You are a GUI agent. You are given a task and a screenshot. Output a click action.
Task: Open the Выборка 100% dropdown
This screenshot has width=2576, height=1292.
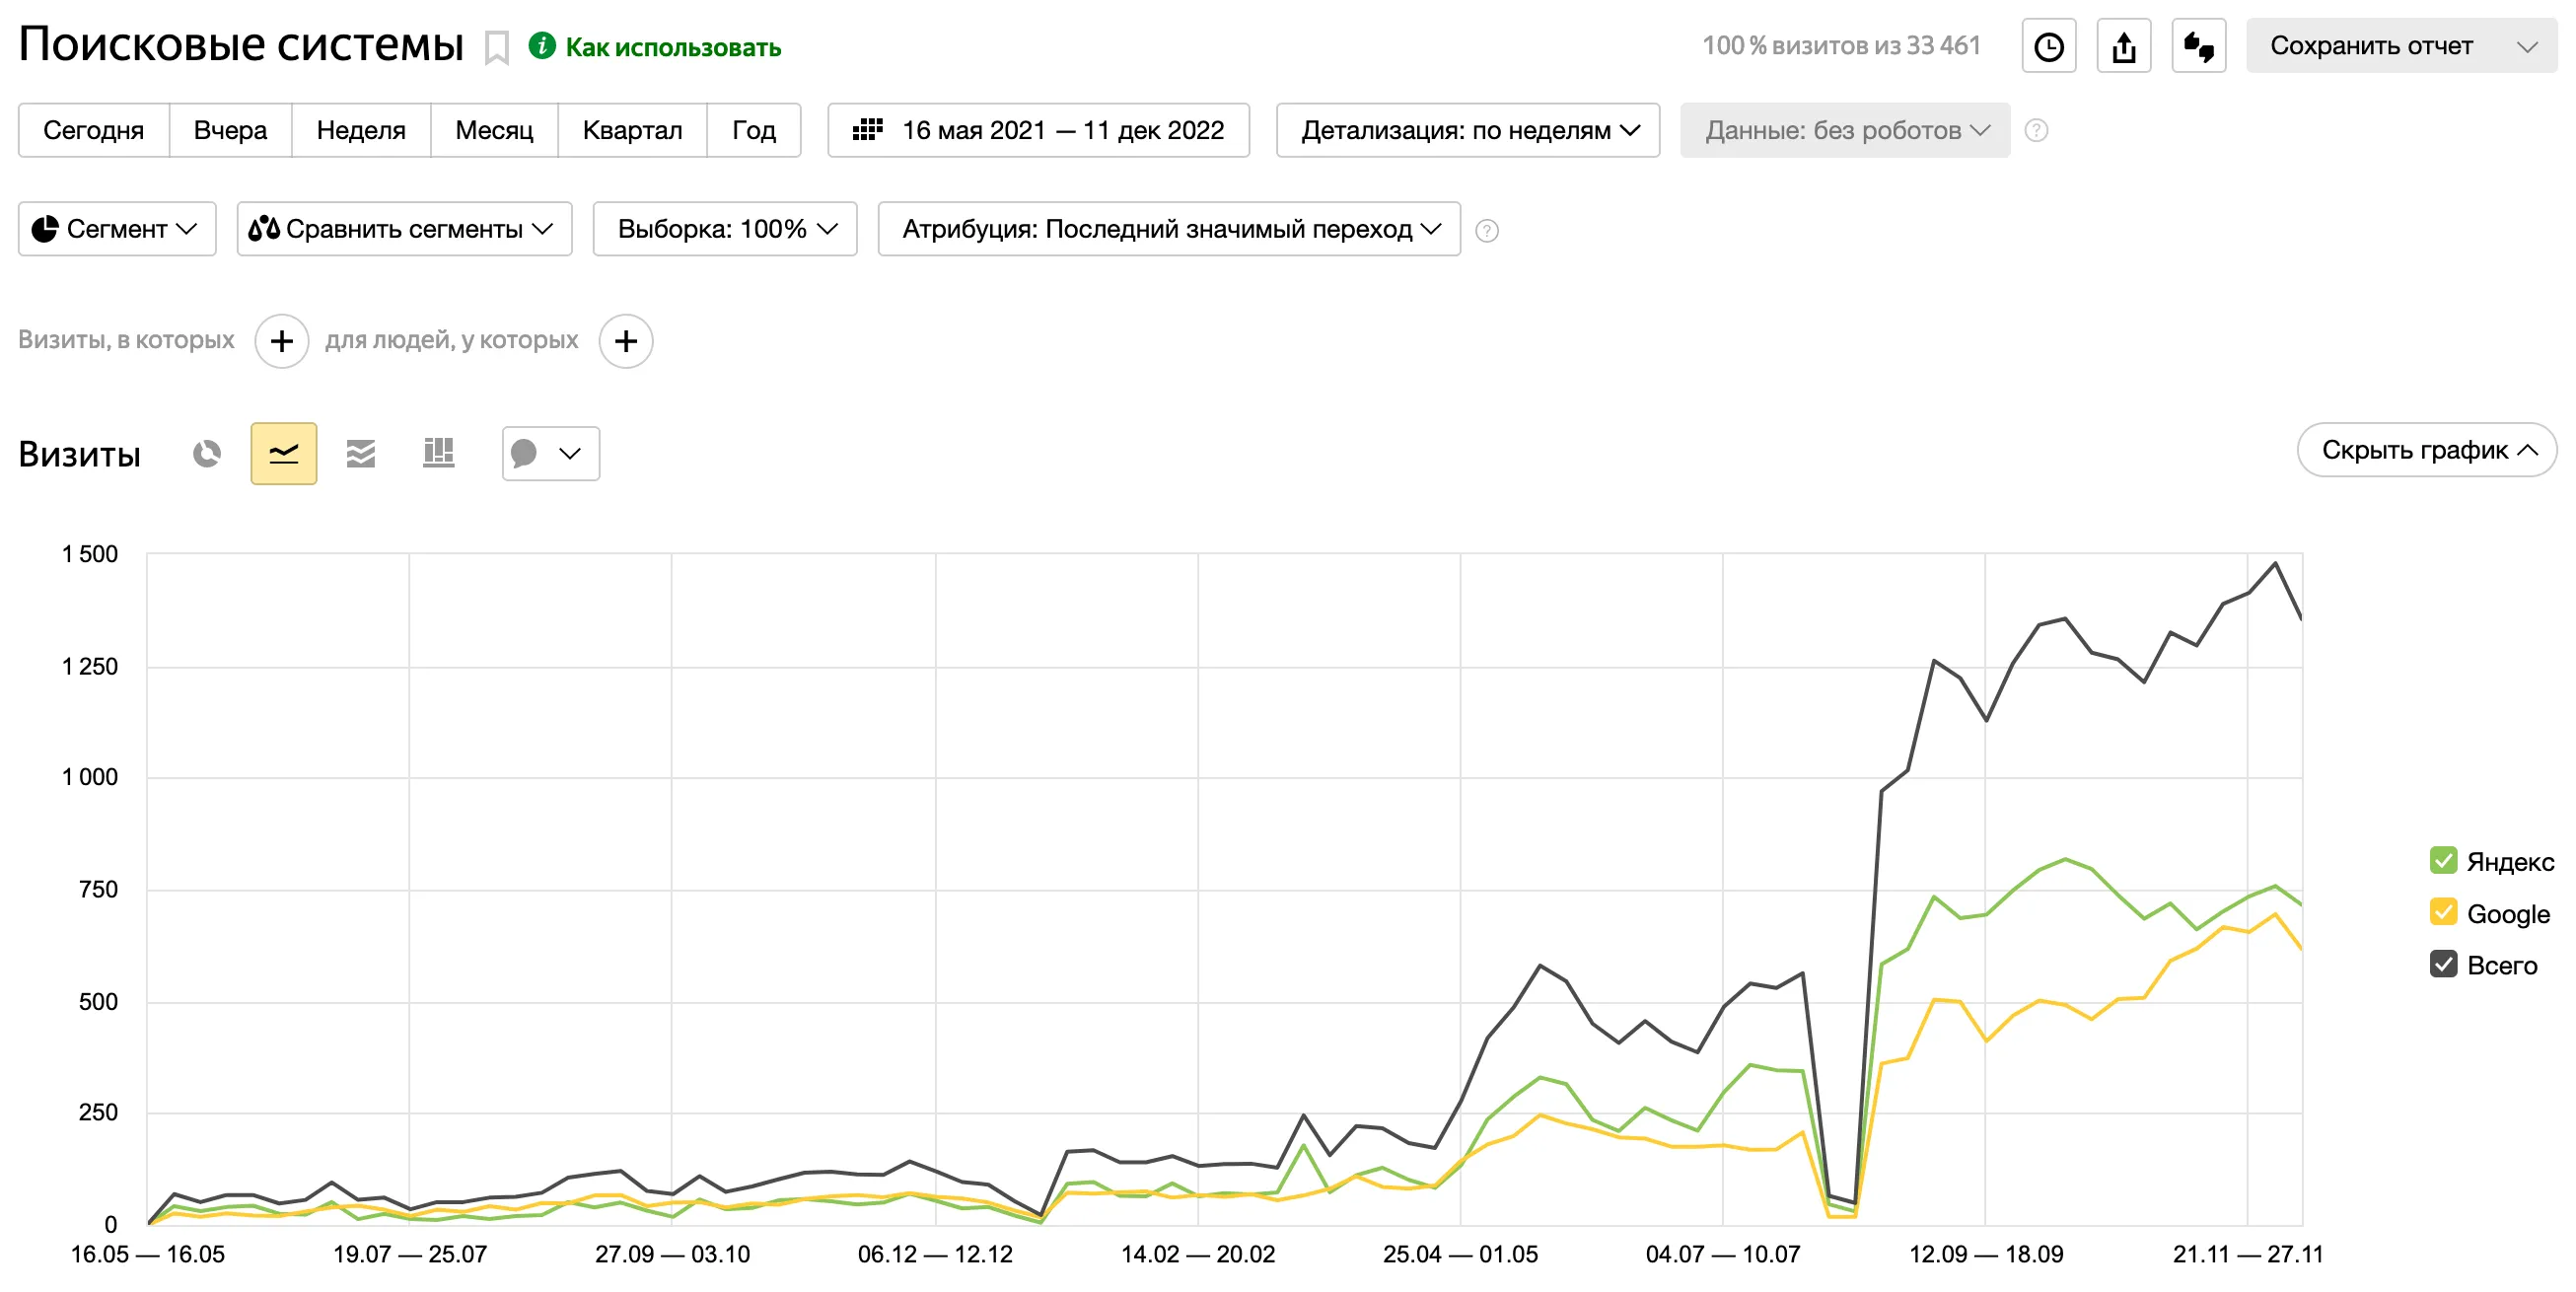coord(724,230)
